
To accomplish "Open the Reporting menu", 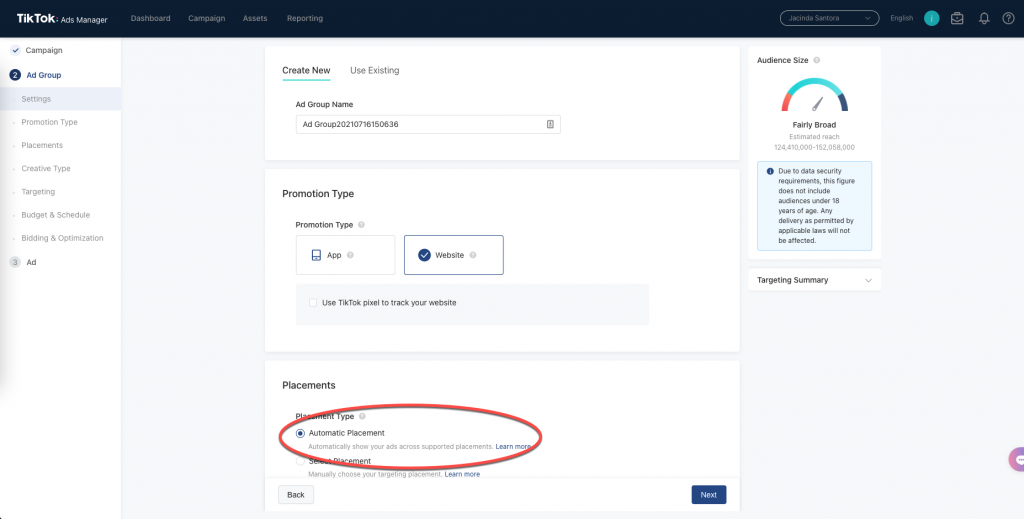I will pyautogui.click(x=305, y=18).
